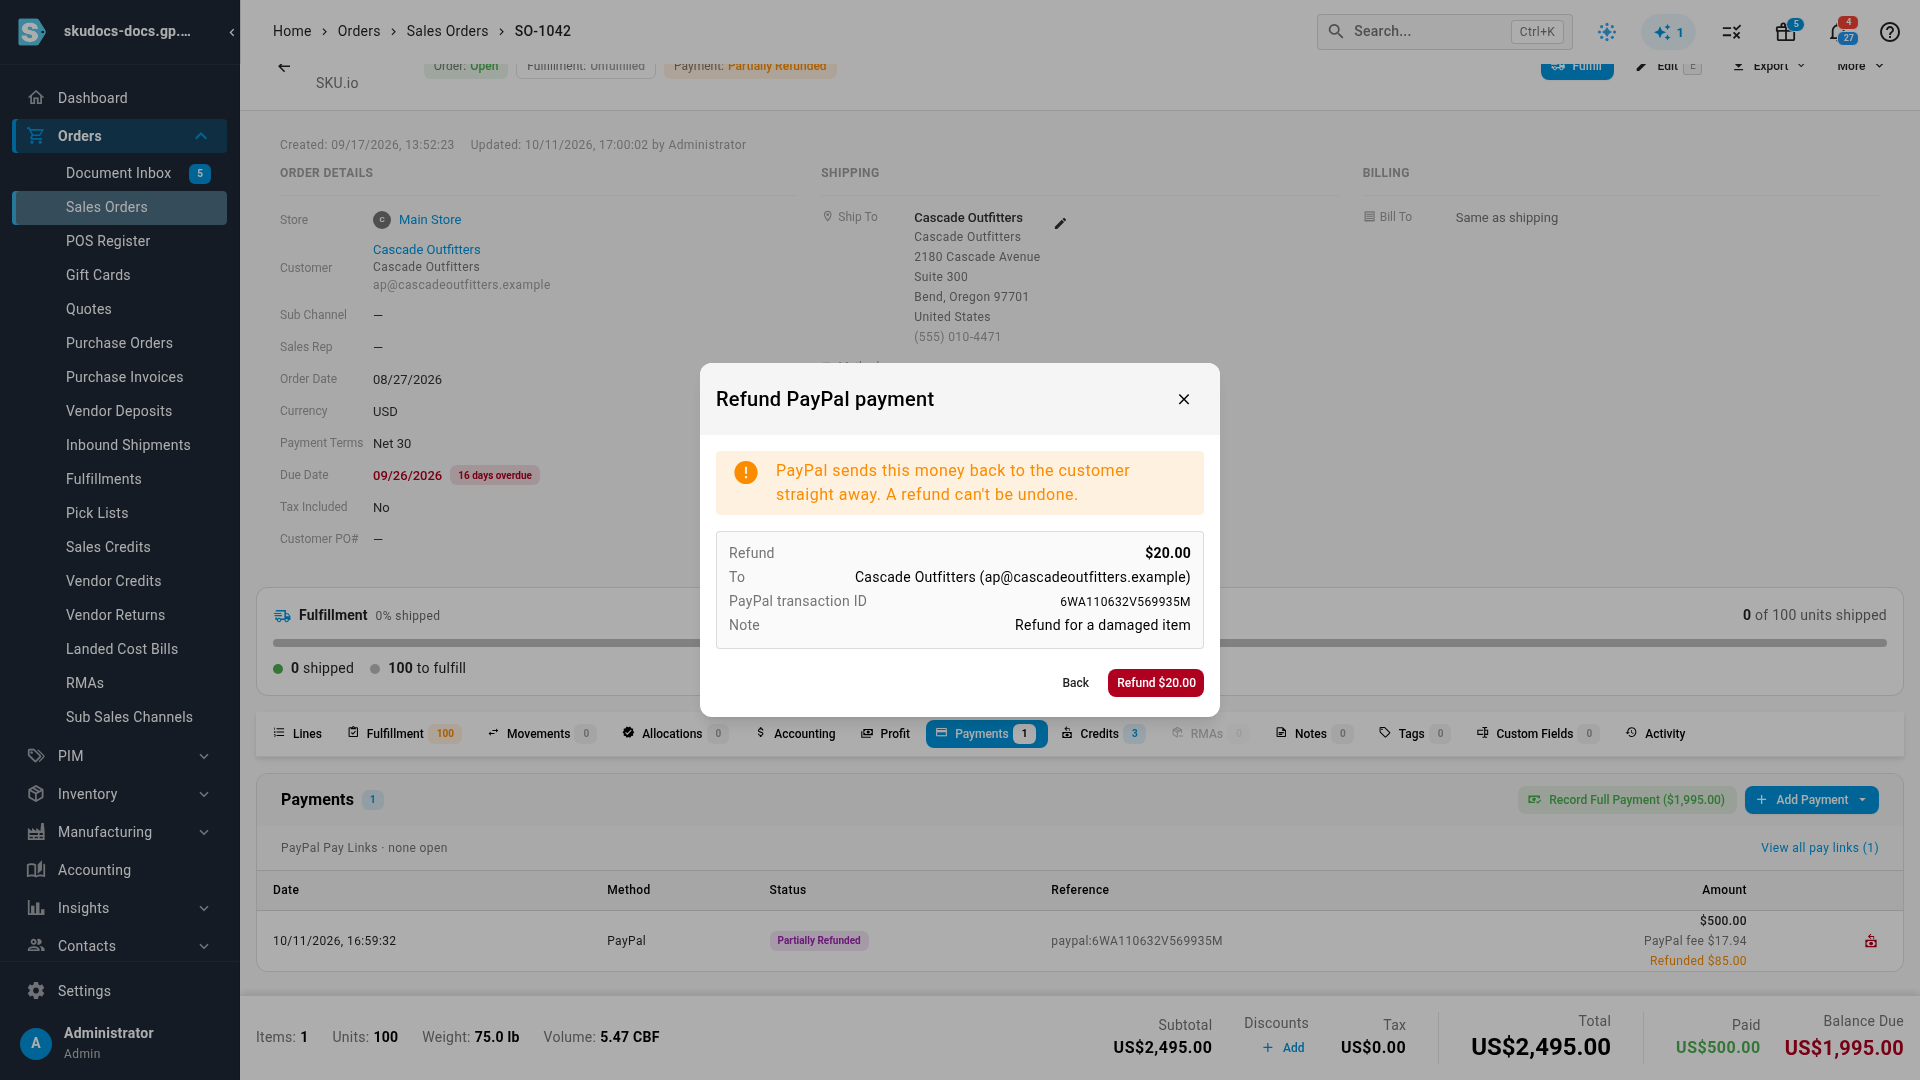This screenshot has width=1920, height=1080.
Task: Select Sales Orders in the sidebar
Action: [119, 207]
